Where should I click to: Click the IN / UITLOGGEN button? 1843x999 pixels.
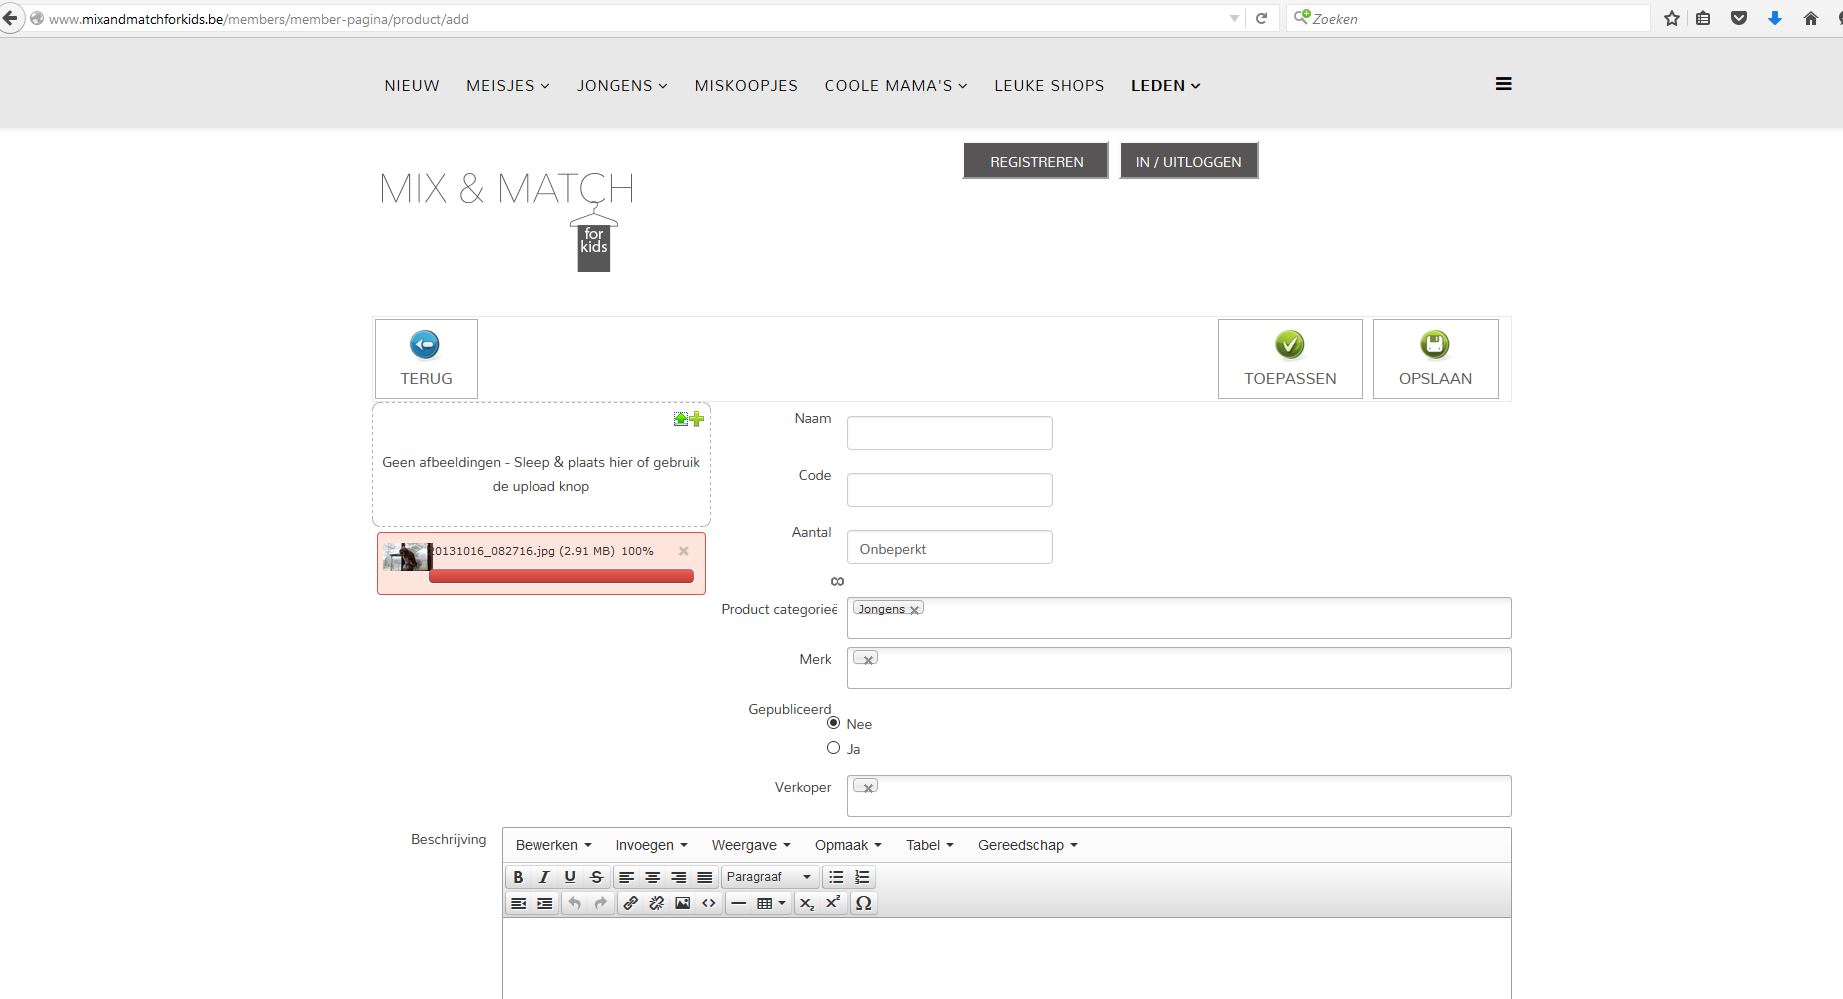tap(1189, 161)
